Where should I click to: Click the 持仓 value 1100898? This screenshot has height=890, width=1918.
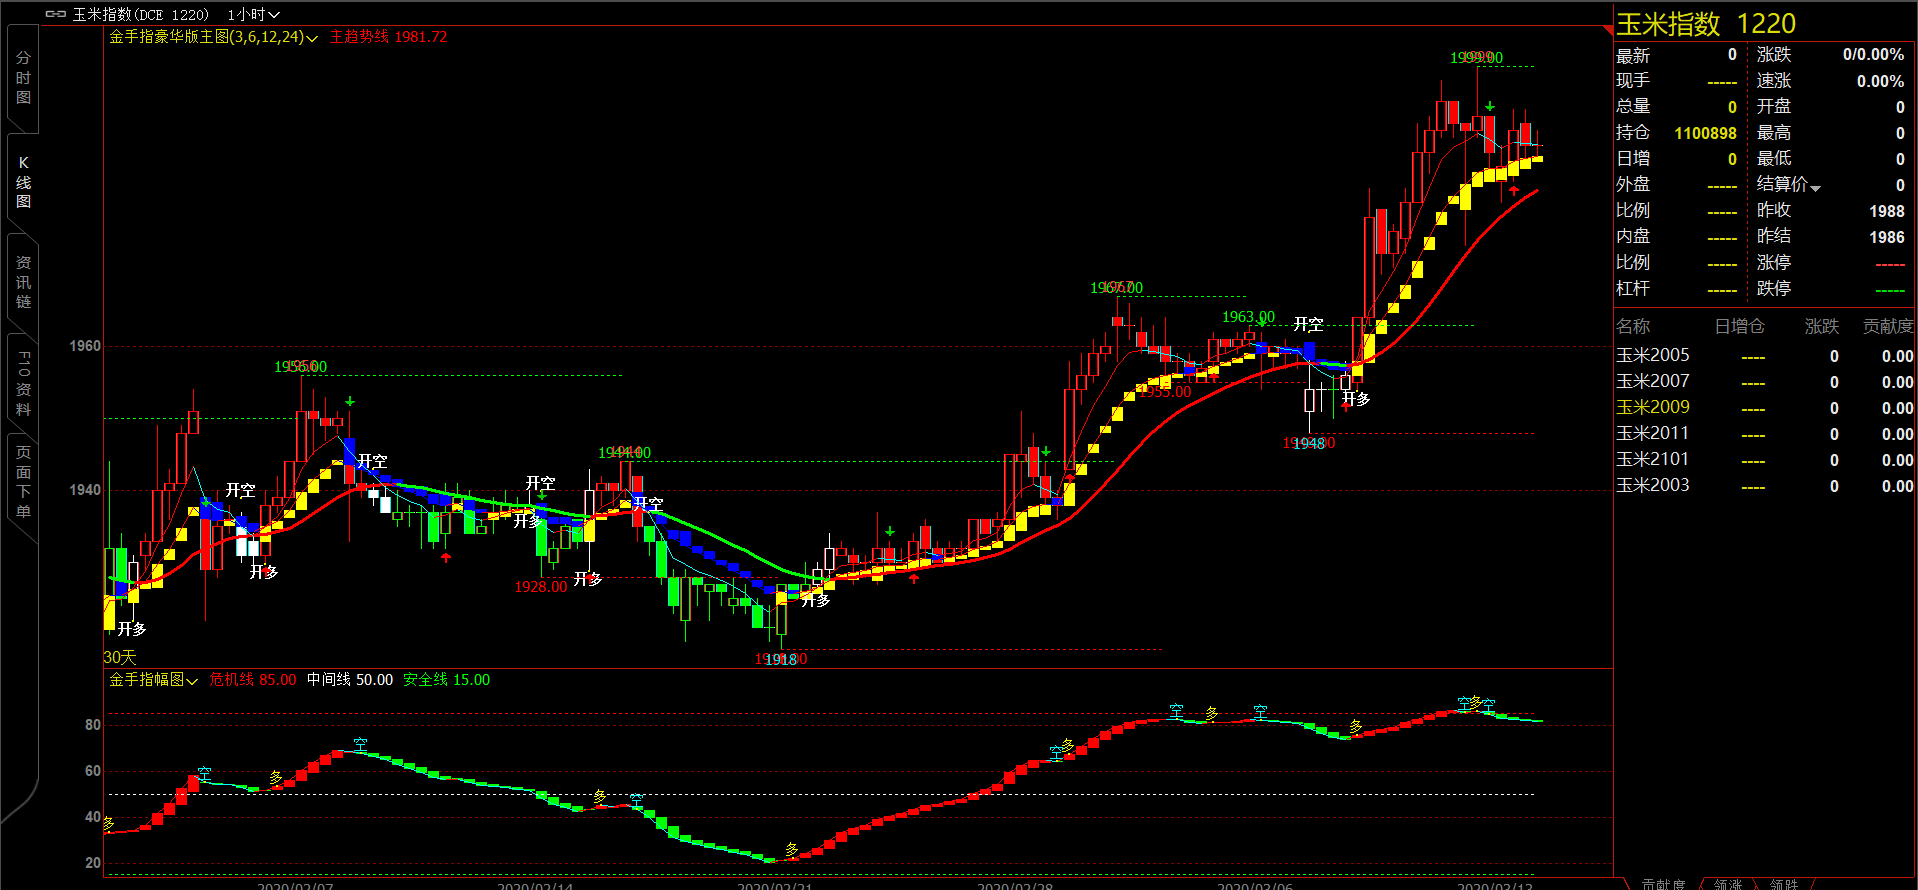(1705, 133)
